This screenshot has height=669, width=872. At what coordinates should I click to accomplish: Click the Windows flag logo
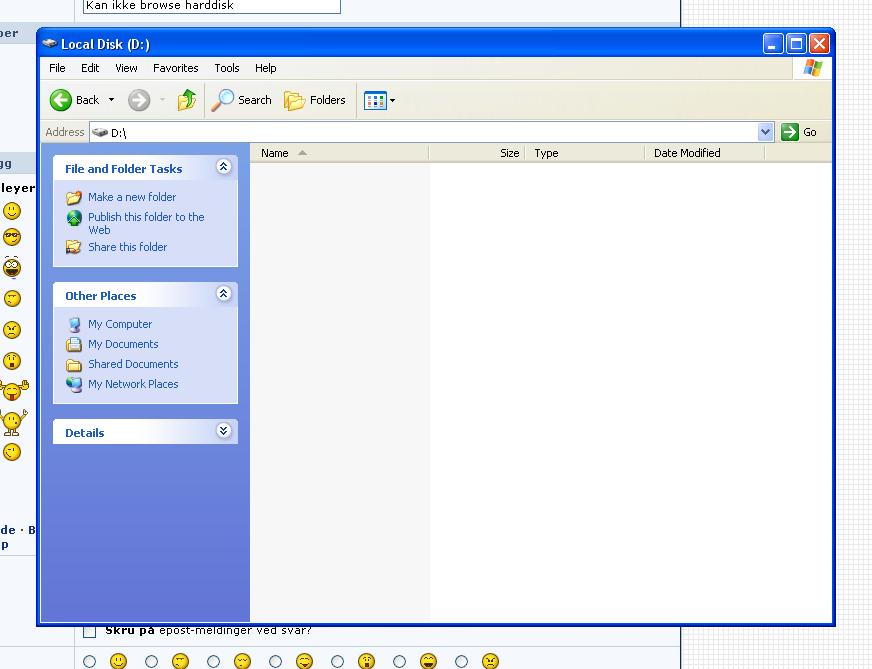pyautogui.click(x=812, y=68)
